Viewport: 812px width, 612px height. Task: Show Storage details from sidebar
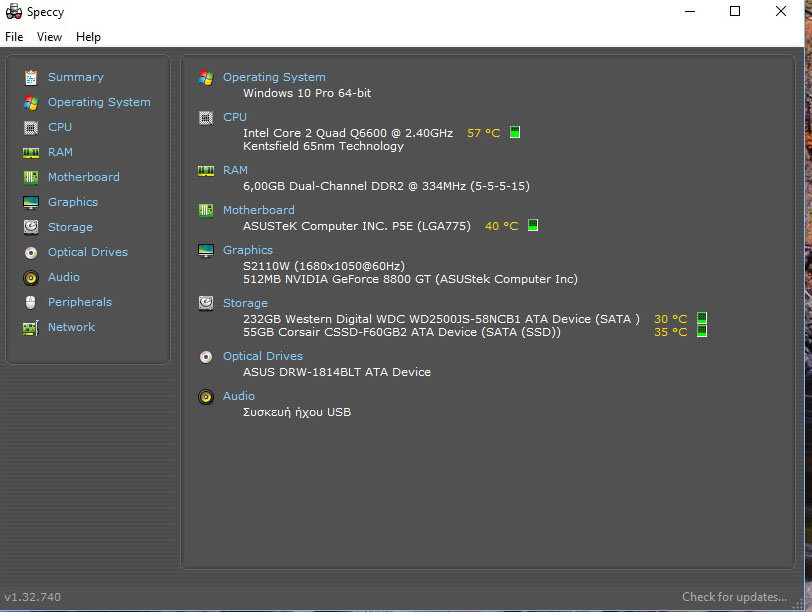click(70, 227)
